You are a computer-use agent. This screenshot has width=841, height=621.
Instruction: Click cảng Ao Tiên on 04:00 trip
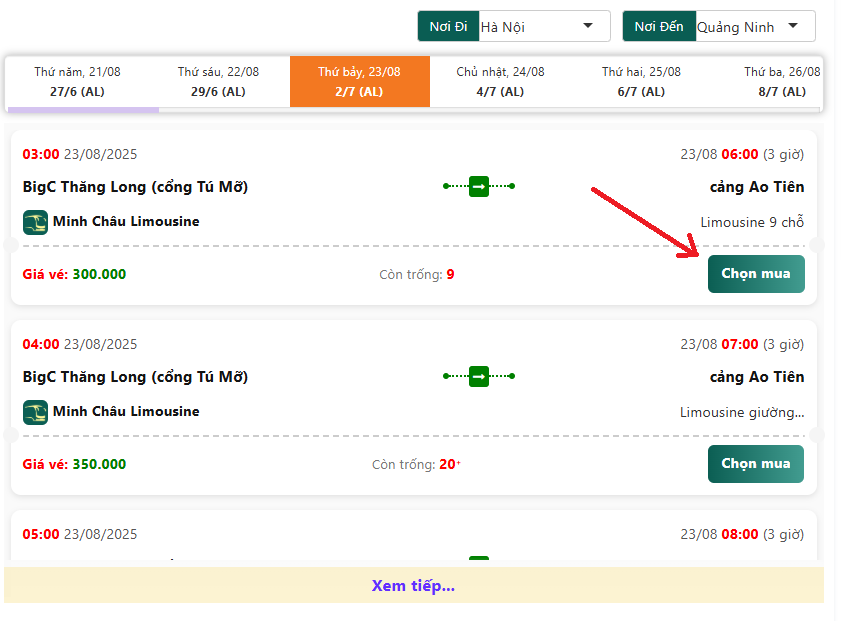757,377
